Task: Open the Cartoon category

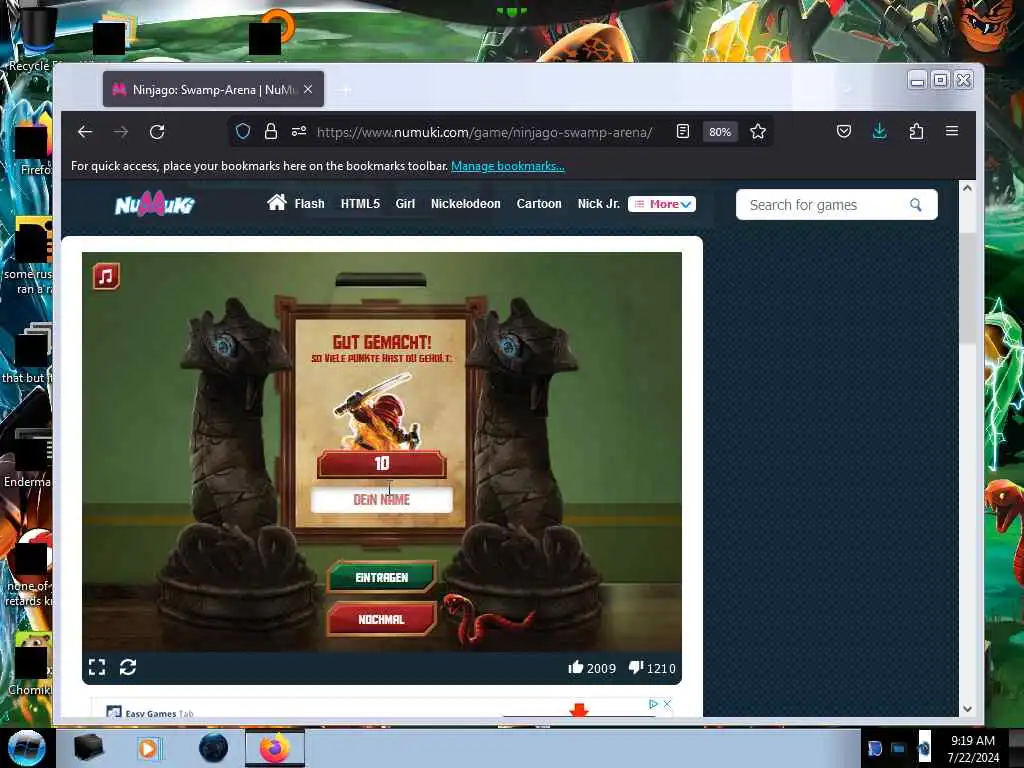Action: pos(539,204)
